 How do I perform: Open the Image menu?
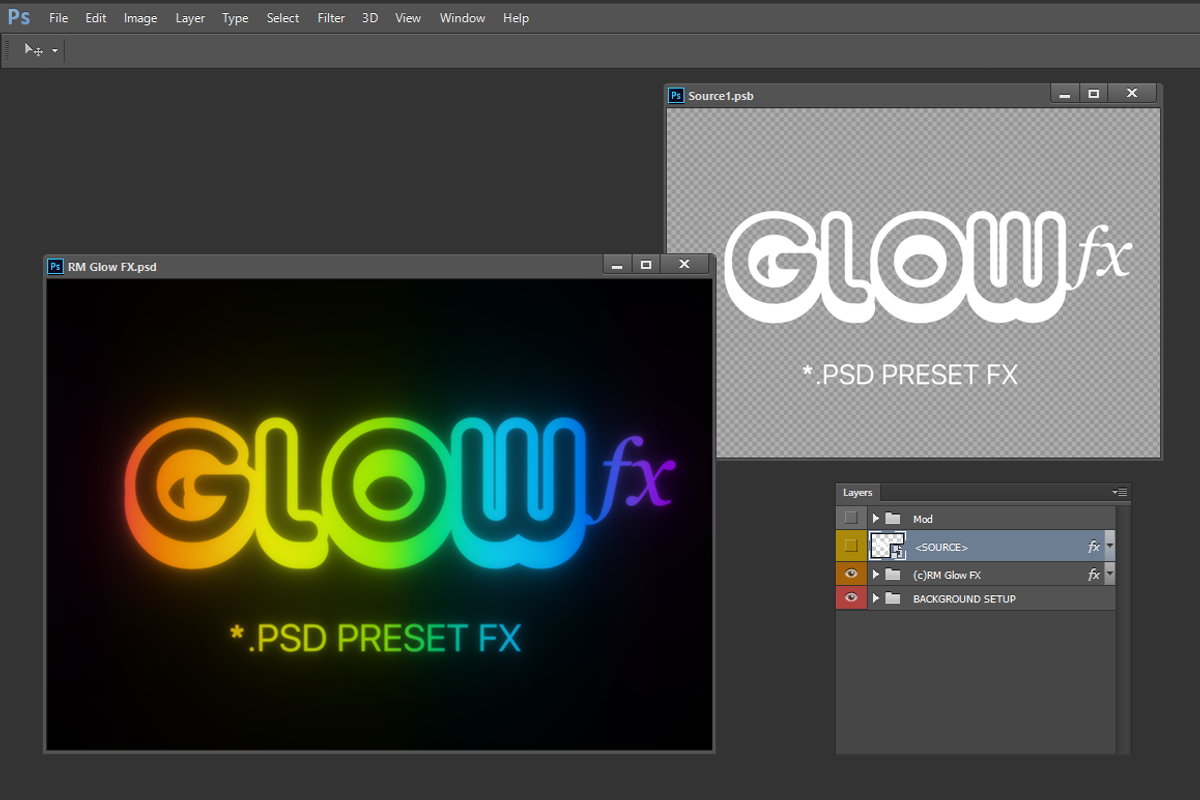pos(140,18)
